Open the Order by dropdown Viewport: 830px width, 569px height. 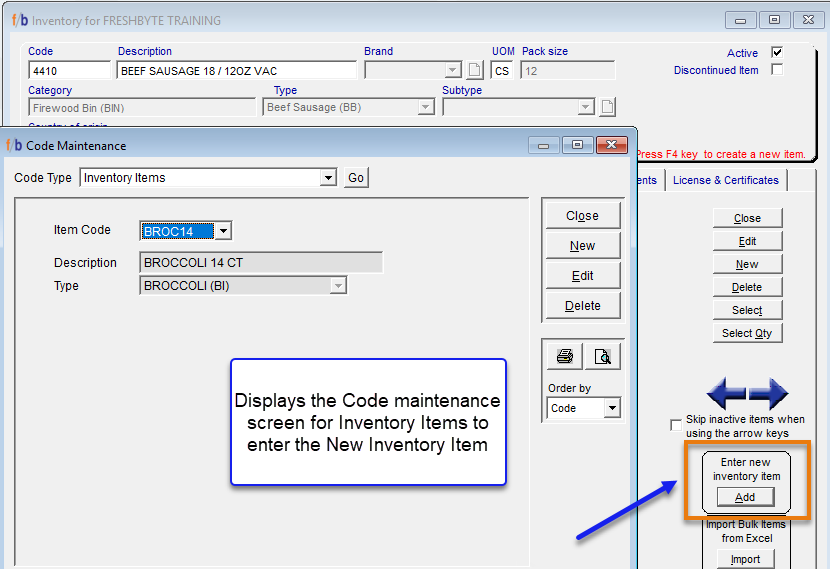611,408
